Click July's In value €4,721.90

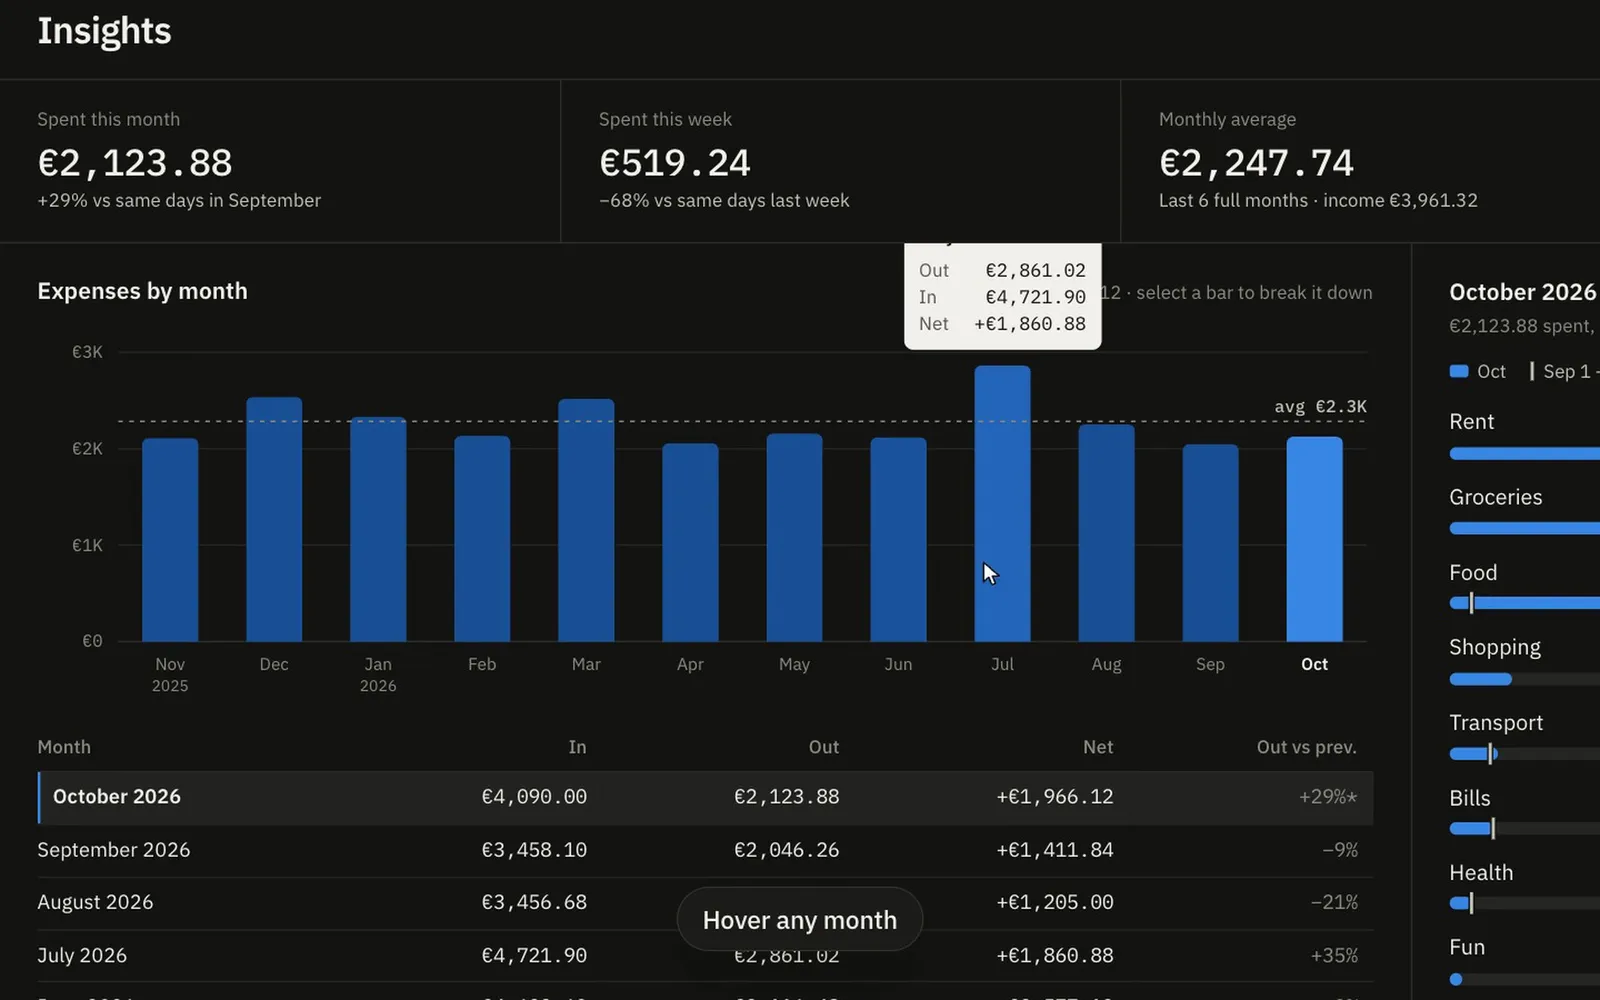534,956
